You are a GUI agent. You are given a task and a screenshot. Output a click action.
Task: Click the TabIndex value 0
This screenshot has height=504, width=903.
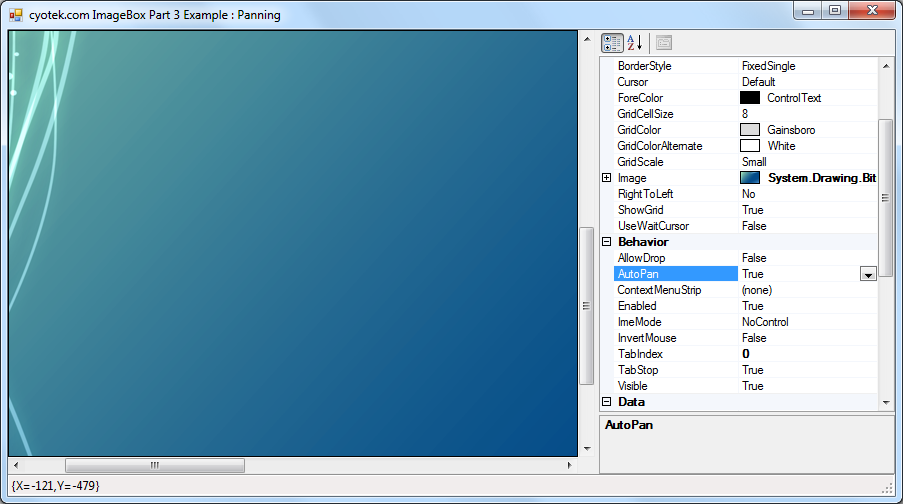746,354
